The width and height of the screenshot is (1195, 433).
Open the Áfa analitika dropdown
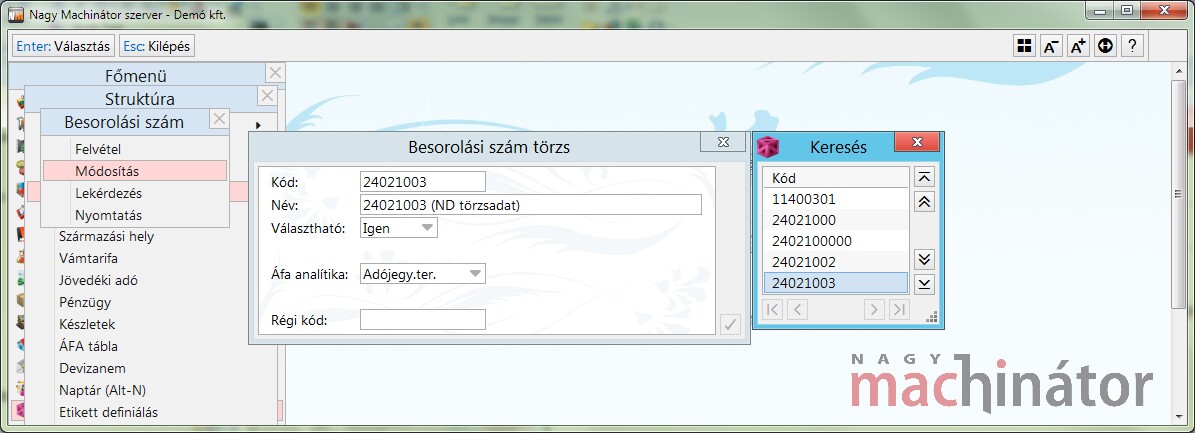coord(476,274)
